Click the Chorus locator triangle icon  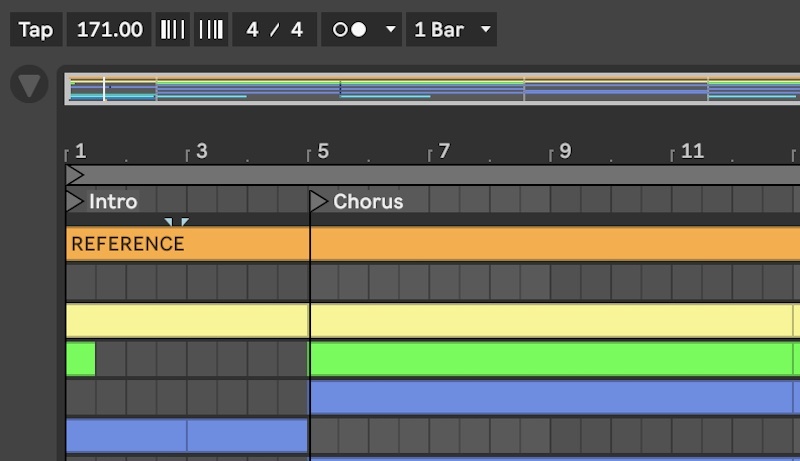tap(319, 201)
